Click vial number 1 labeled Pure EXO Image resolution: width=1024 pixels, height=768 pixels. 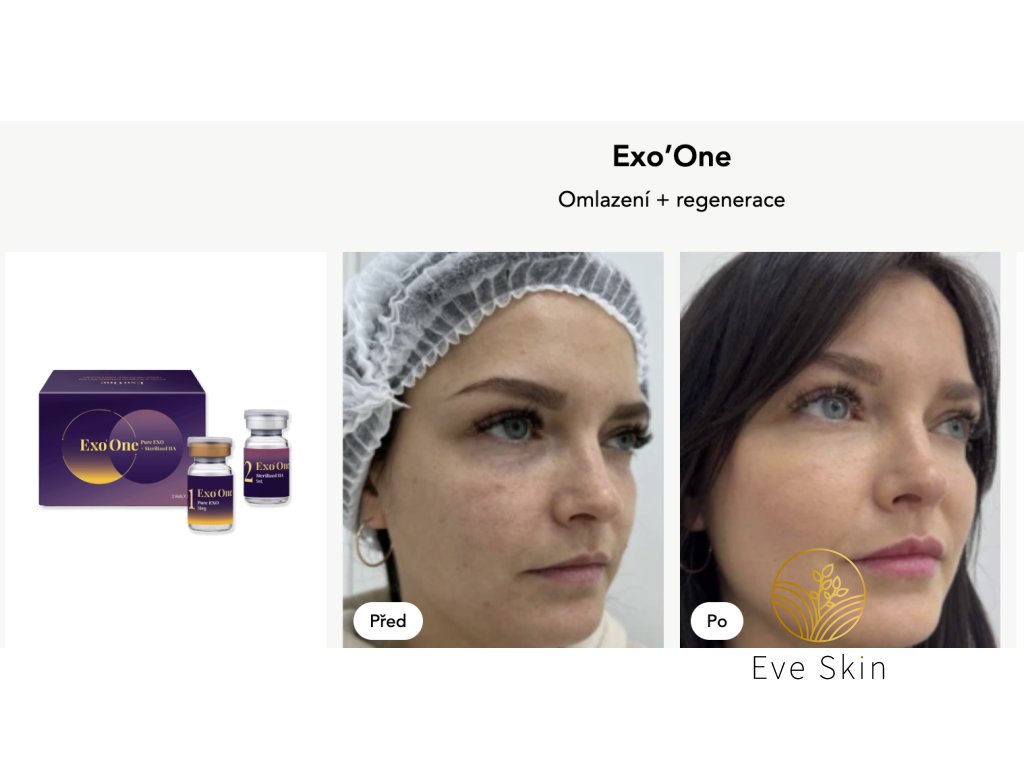(x=210, y=484)
